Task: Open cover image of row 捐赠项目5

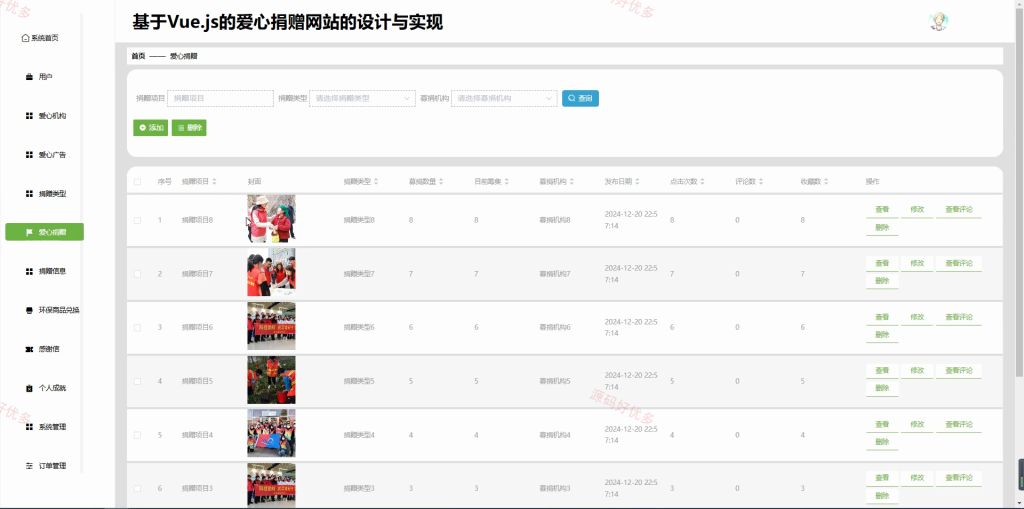Action: [x=271, y=380]
